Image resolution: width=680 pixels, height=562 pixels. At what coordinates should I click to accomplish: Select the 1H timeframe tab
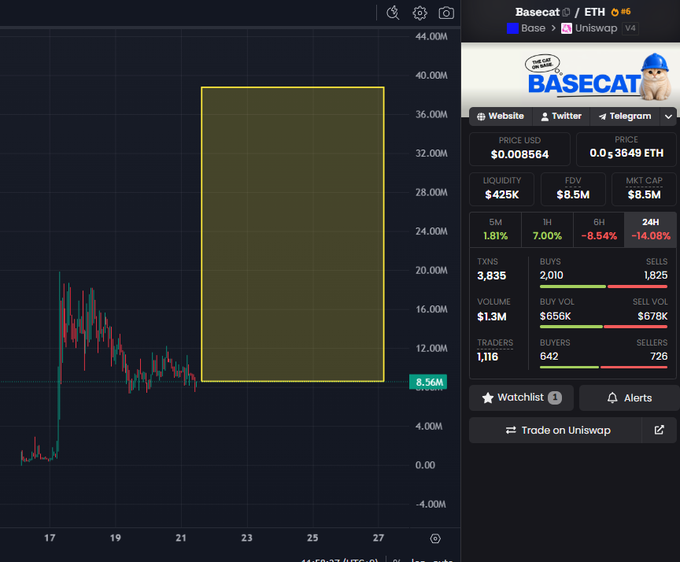pos(547,229)
